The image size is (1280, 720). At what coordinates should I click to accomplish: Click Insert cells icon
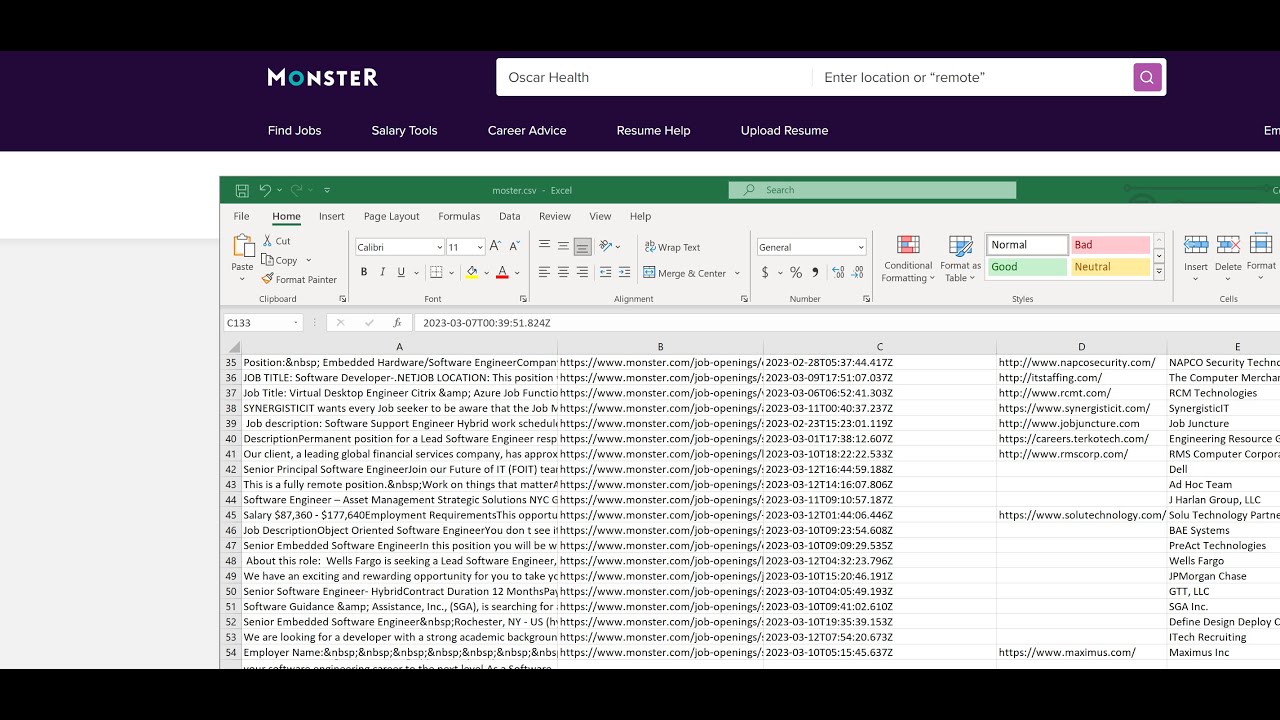click(x=1196, y=245)
